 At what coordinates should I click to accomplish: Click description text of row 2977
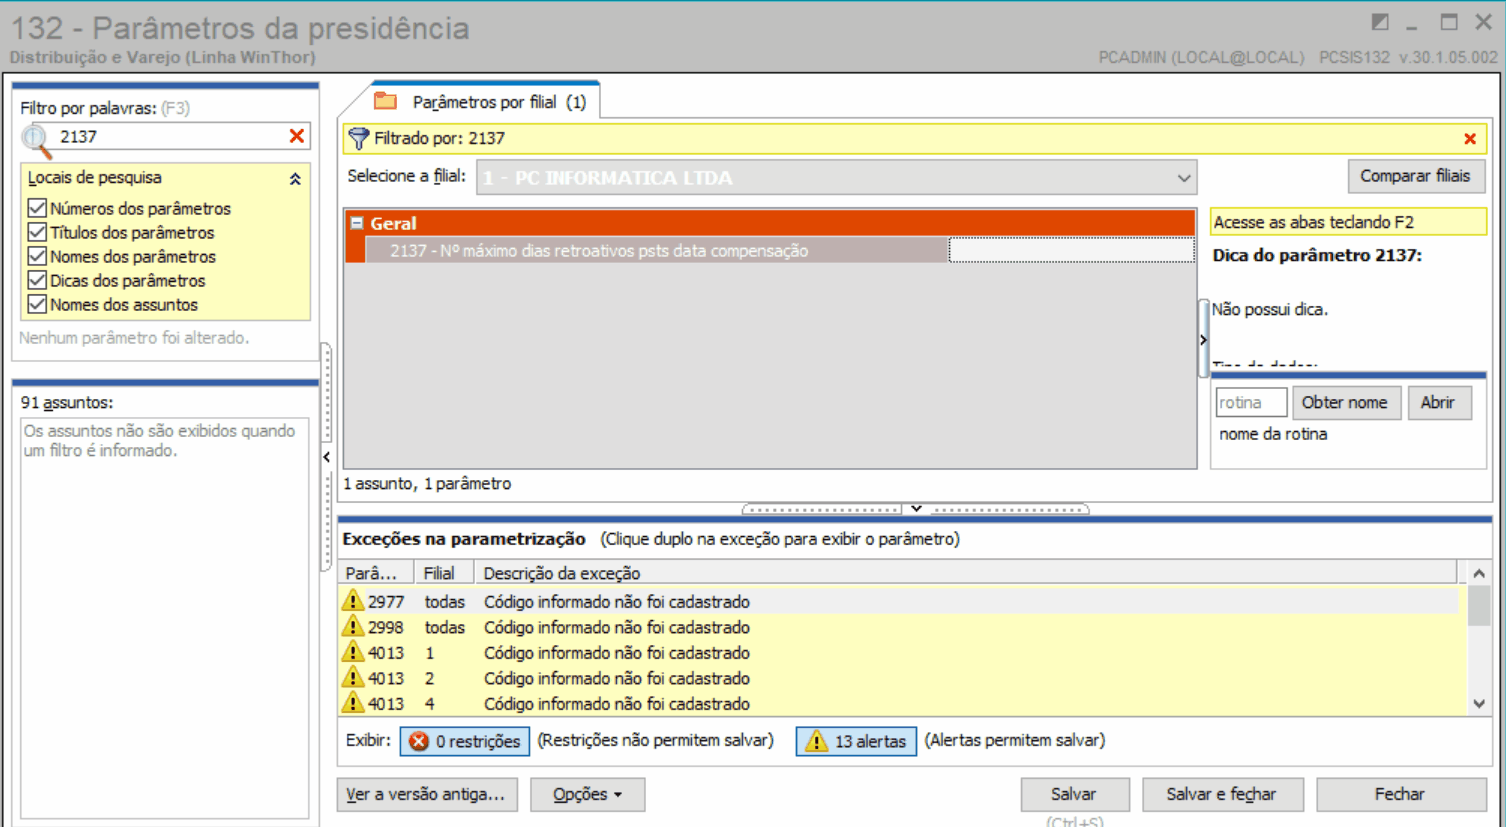(617, 601)
